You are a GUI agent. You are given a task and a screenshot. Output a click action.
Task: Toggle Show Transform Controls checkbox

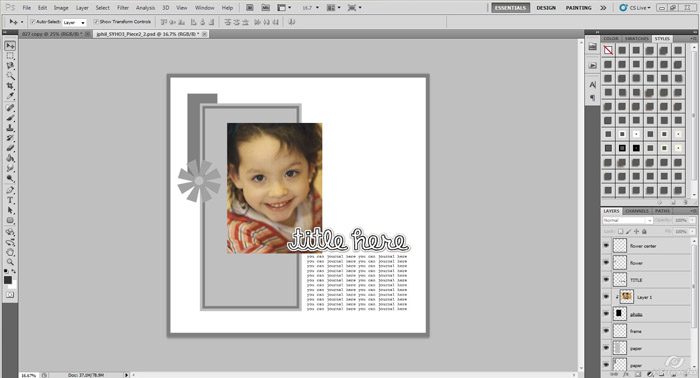96,21
